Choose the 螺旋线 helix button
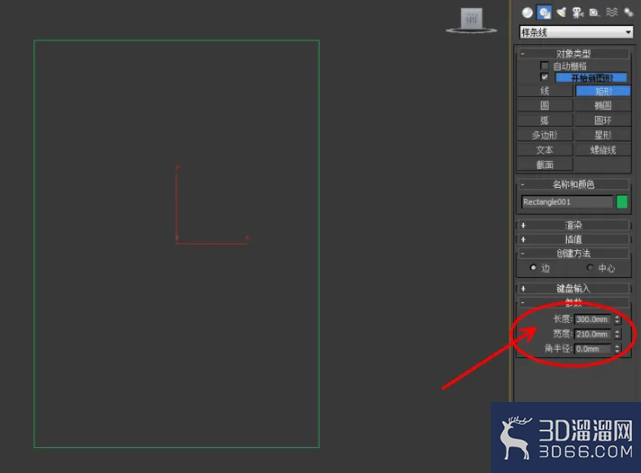The height and width of the screenshot is (473, 641). [x=603, y=150]
